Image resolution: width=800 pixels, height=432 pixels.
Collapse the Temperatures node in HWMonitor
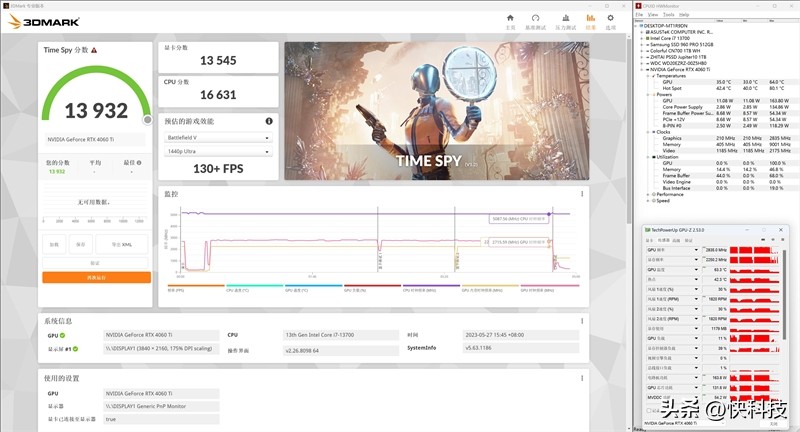coord(648,74)
